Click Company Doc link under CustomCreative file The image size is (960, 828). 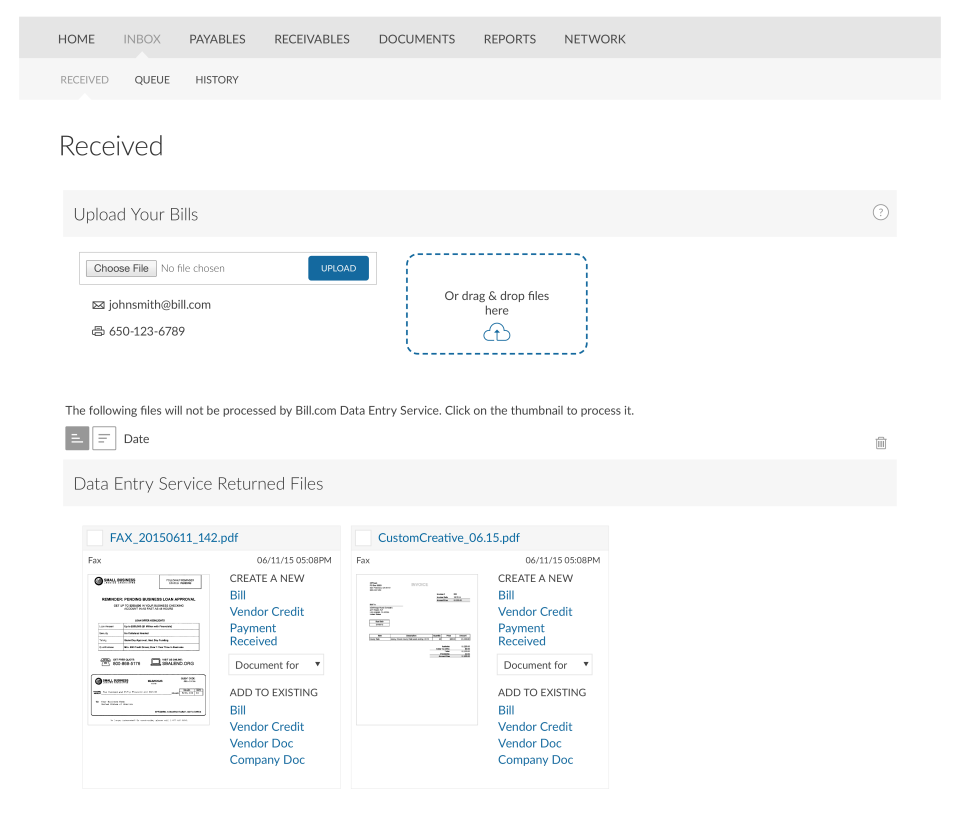pos(535,760)
